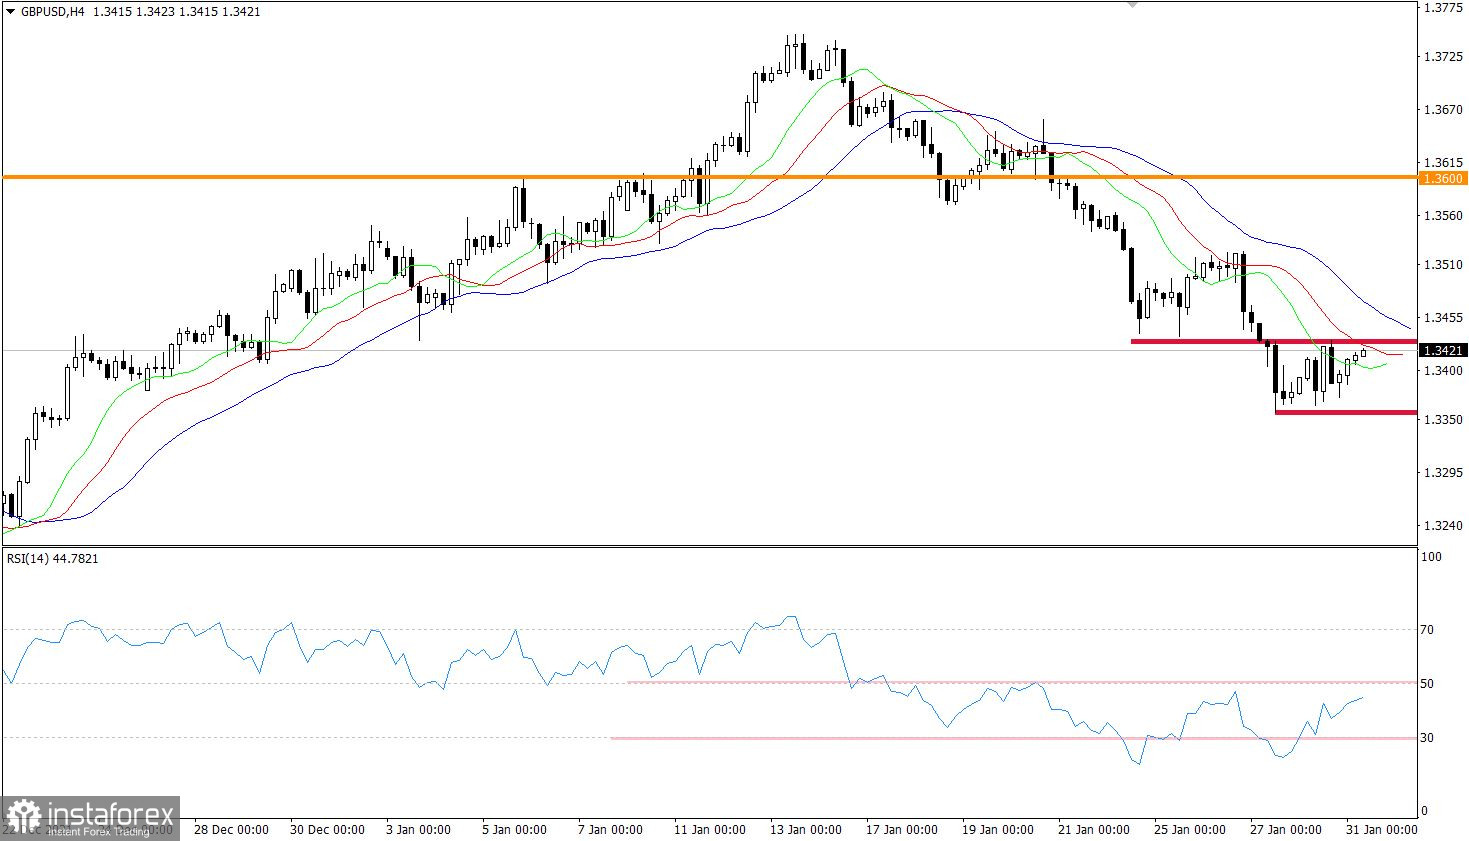Click the chart shift marker at top edge
The image size is (1469, 841).
pyautogui.click(x=1132, y=5)
